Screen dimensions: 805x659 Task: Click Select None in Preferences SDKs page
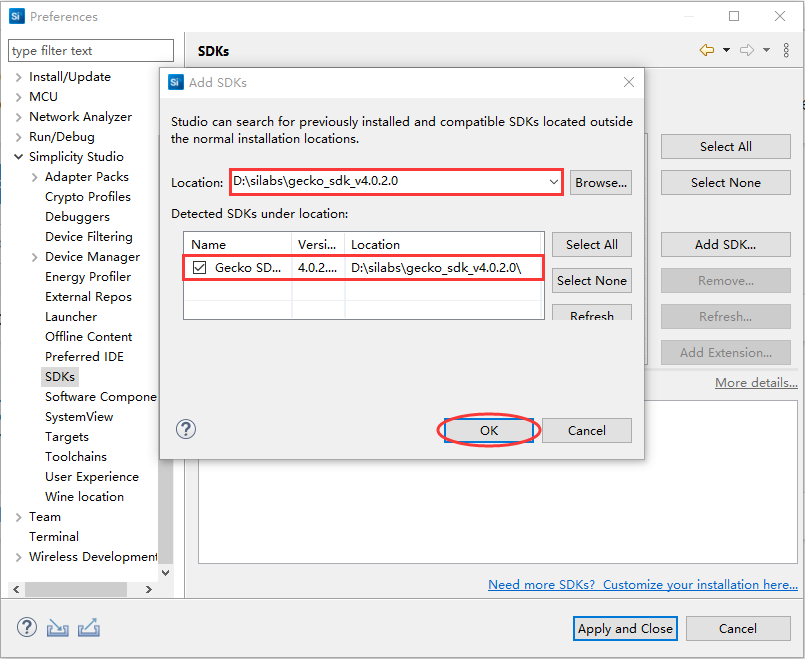click(x=725, y=183)
